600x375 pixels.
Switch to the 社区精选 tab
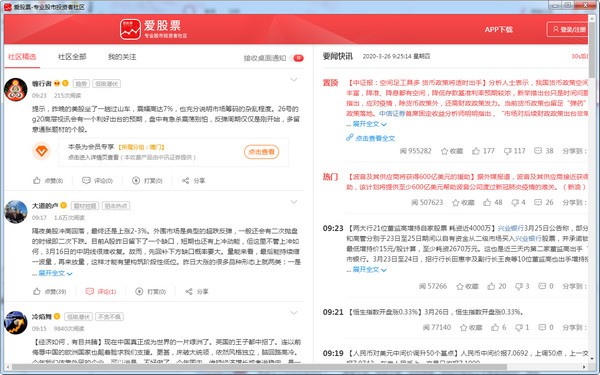(x=22, y=57)
